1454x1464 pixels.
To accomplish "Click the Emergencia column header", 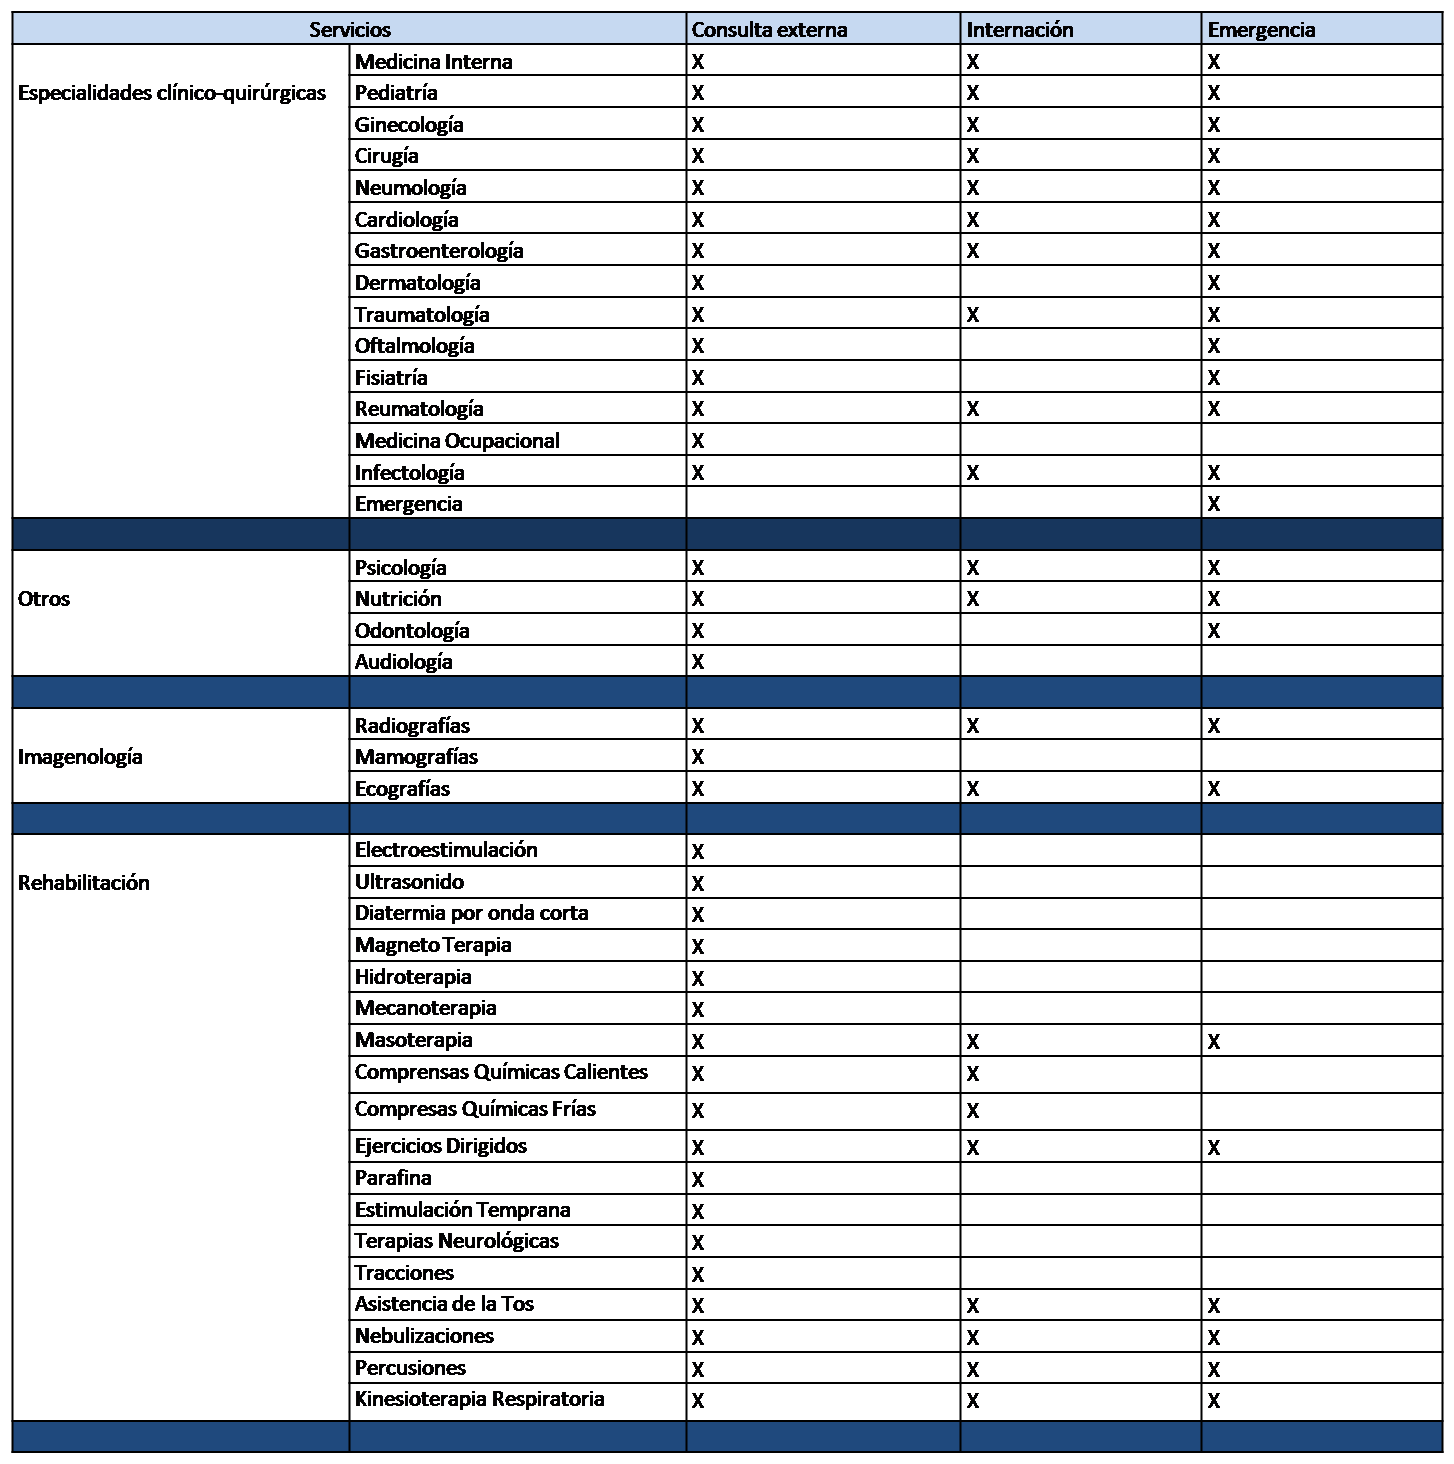I will (x=1261, y=29).
